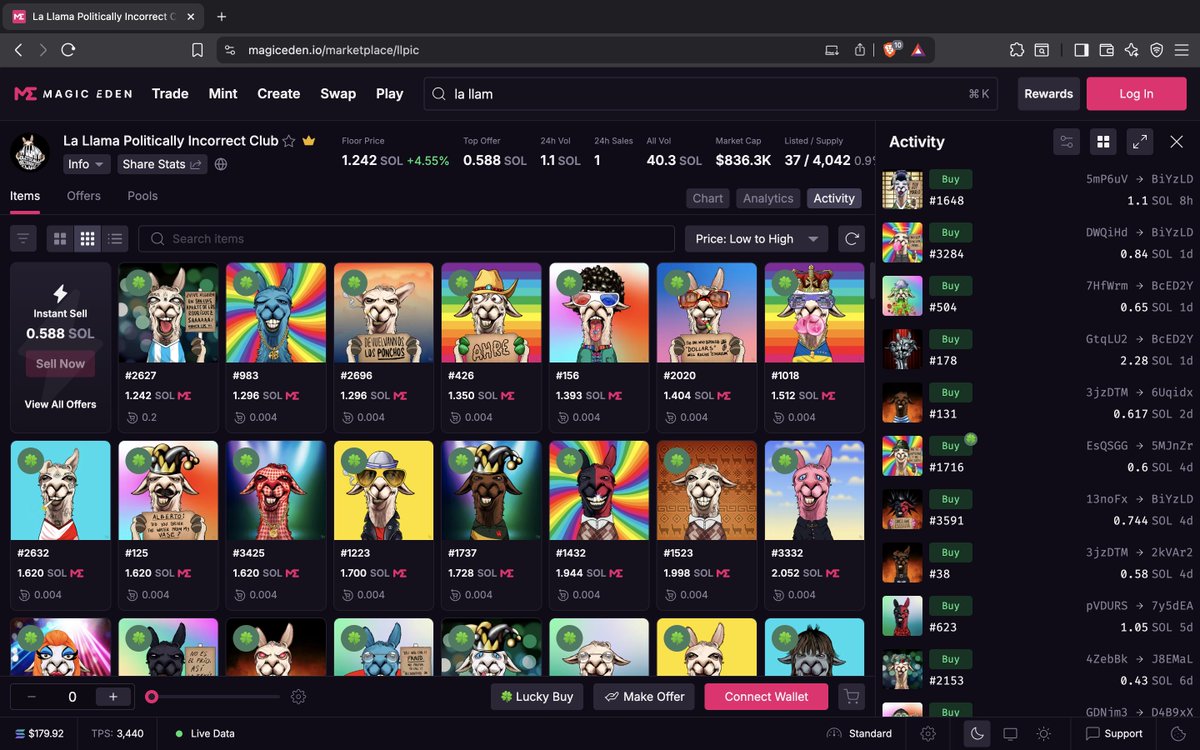Open Activity filter settings icon
This screenshot has height=750, width=1200.
point(1067,142)
